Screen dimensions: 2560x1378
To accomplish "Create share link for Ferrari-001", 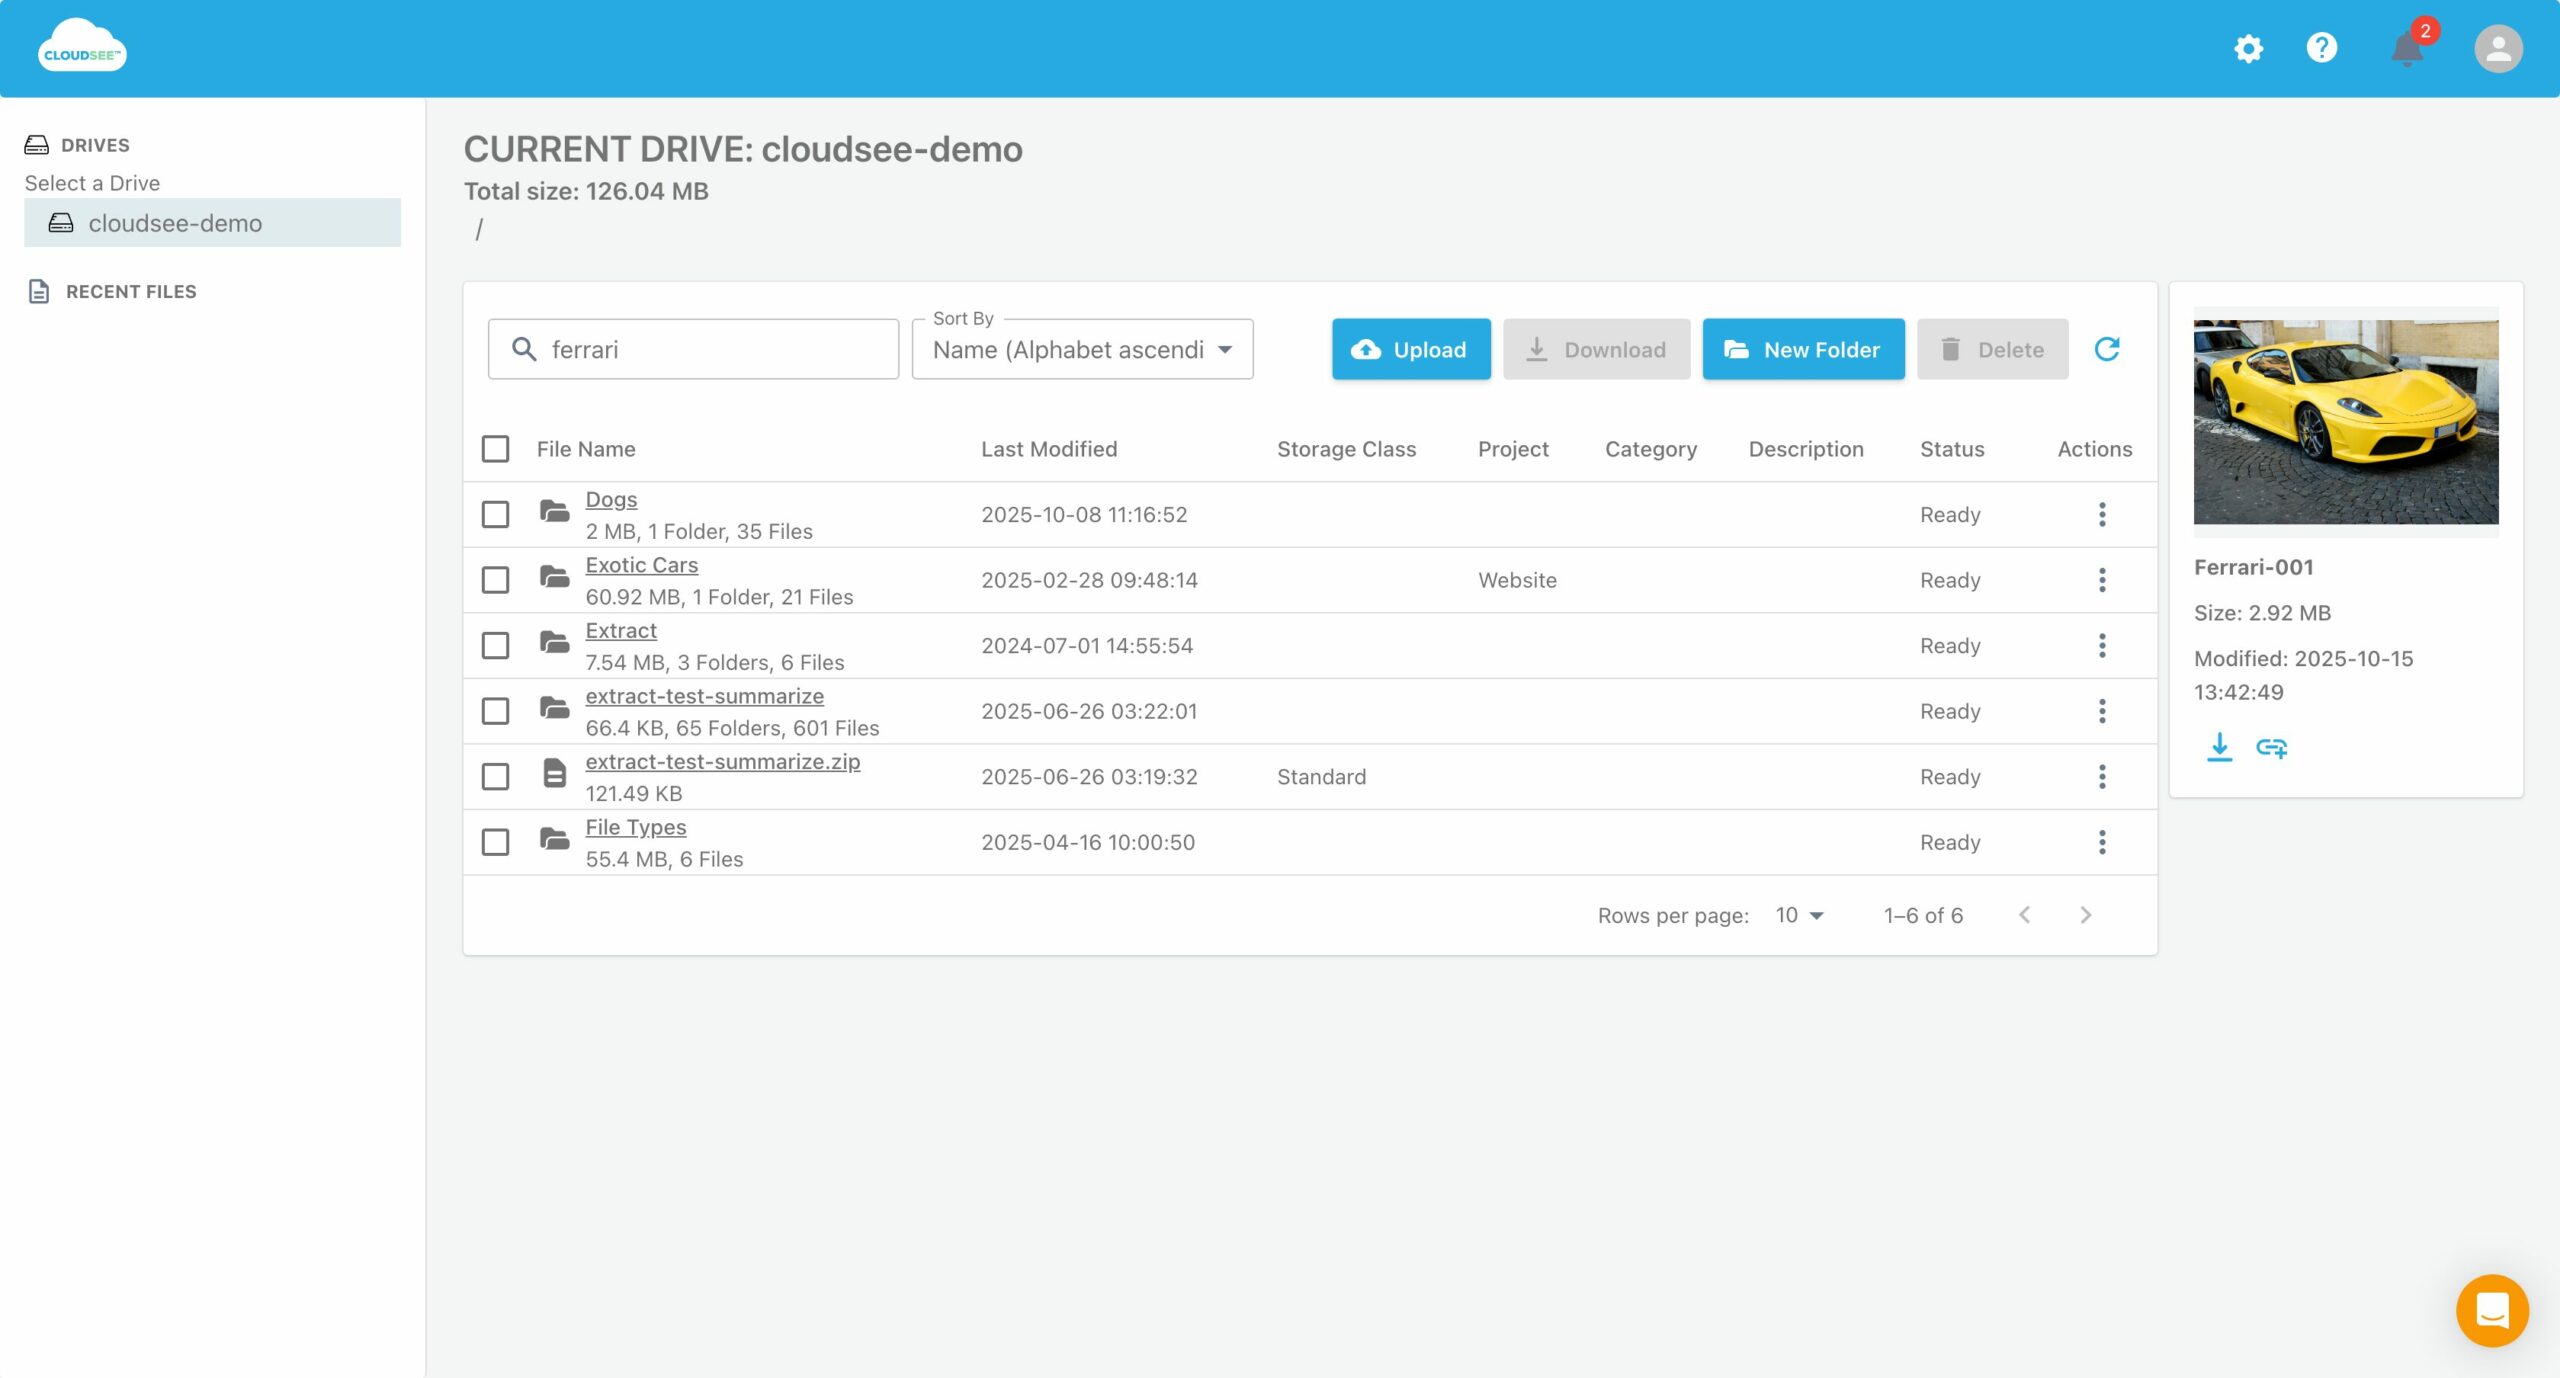I will (2271, 747).
